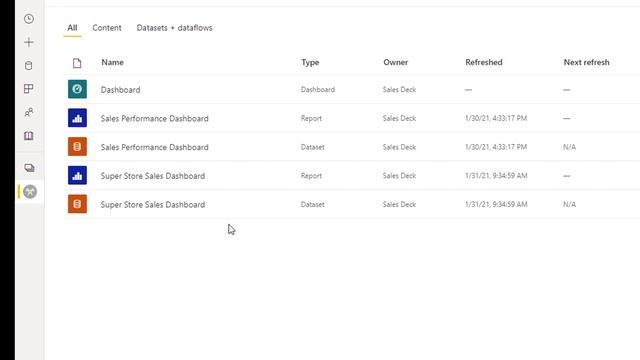Sort by the Name column header
Screen dimensions: 640x360
(113, 62)
